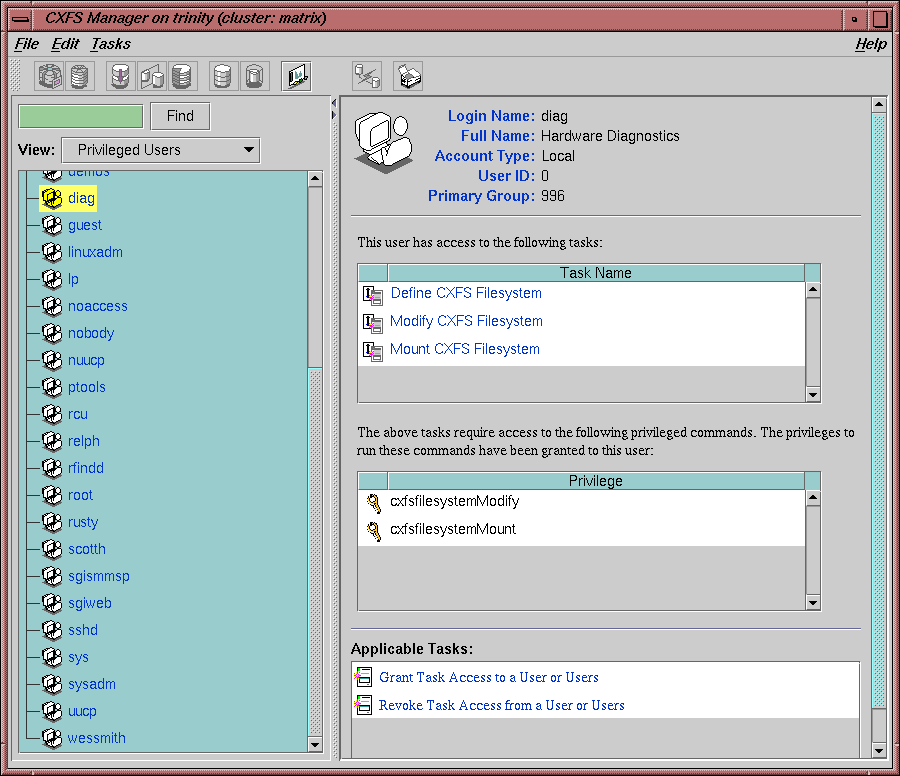Open the Privileged Users view dropdown
This screenshot has height=776, width=900.
[161, 150]
